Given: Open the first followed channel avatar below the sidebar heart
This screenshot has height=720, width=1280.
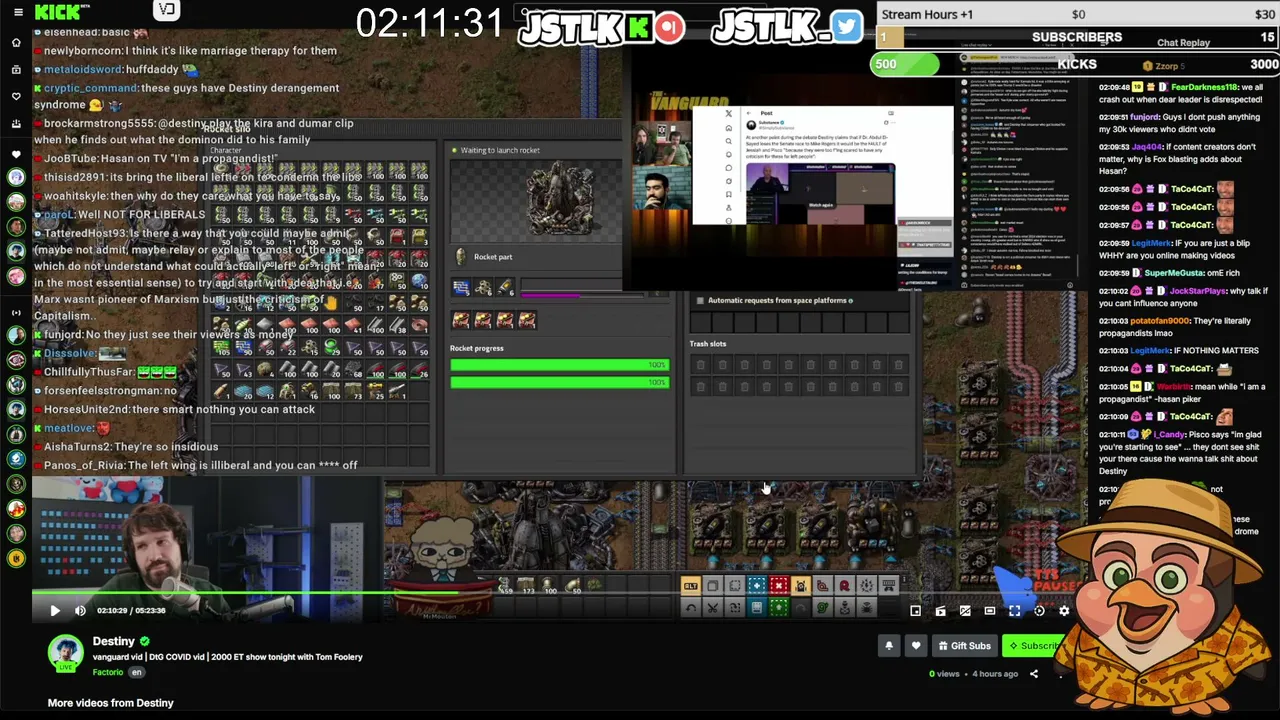Looking at the screenshot, I should (x=16, y=177).
